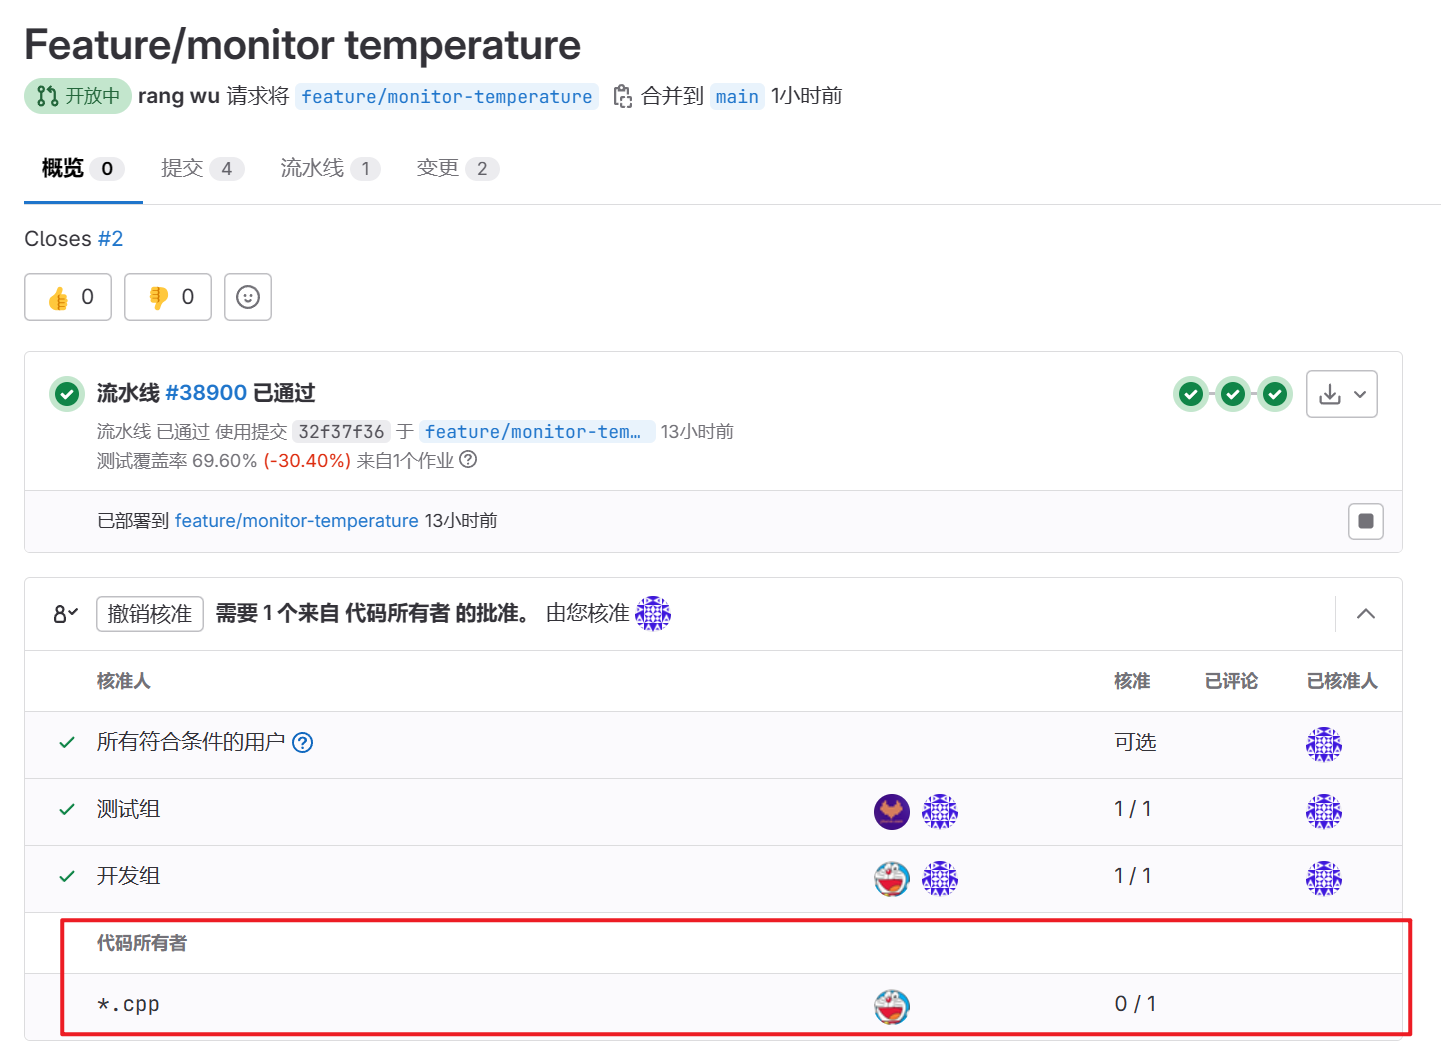Click the help icon beside 所有符合条件的用户

[302, 742]
